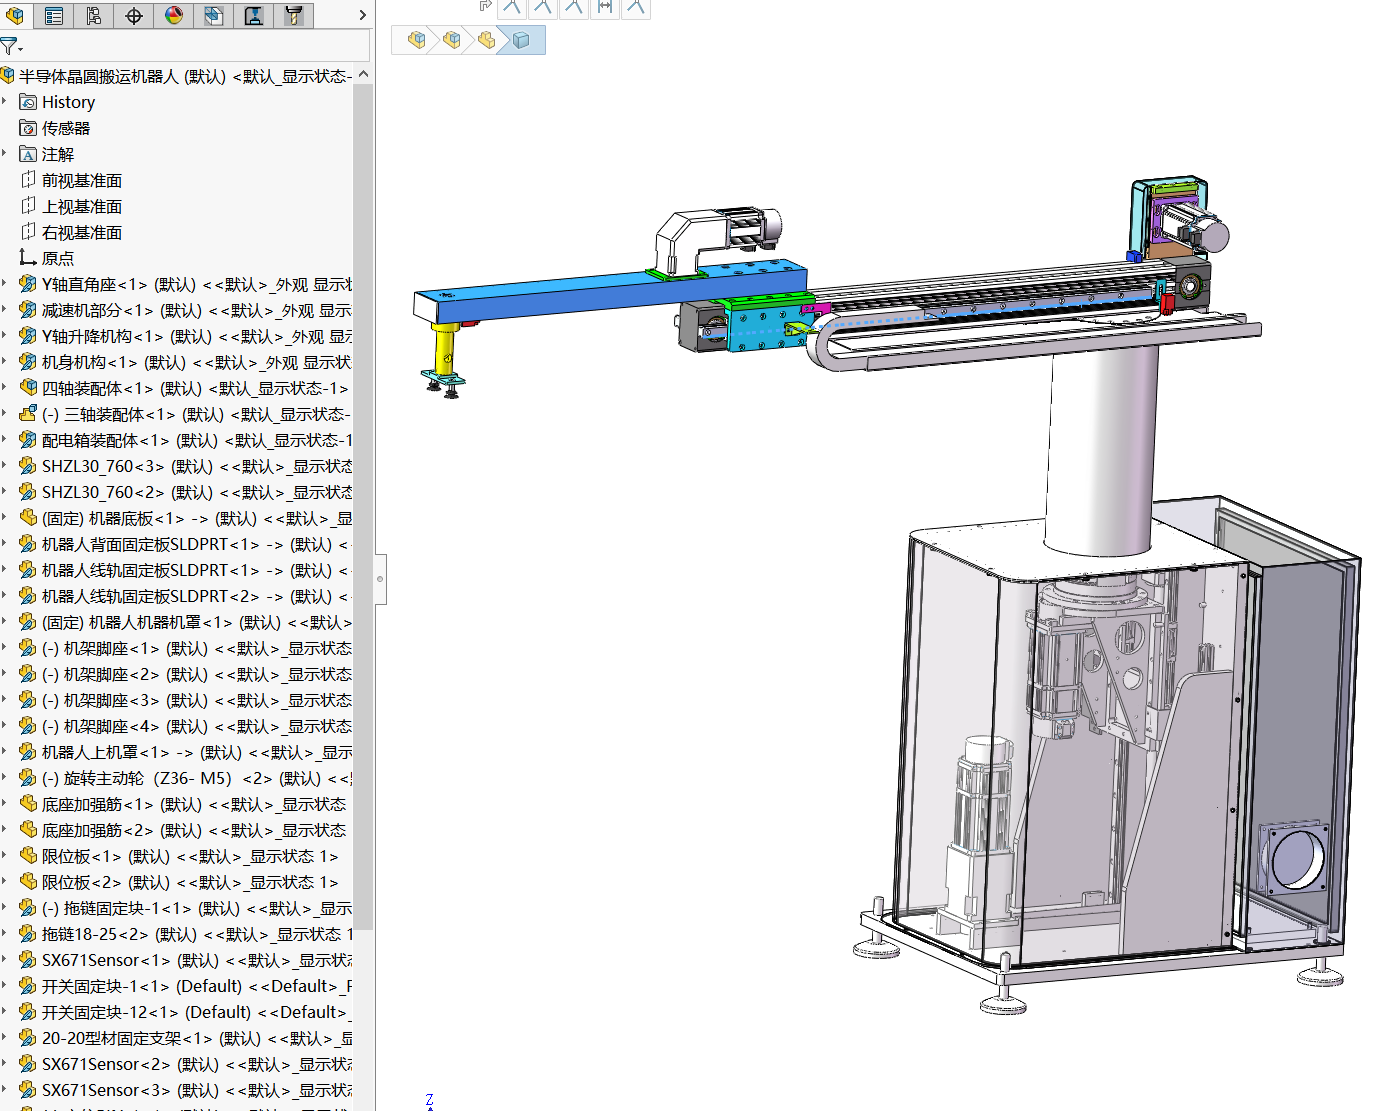1393x1111 pixels.
Task: Click the 三轴装配体 subassembly icon
Action: 28,414
